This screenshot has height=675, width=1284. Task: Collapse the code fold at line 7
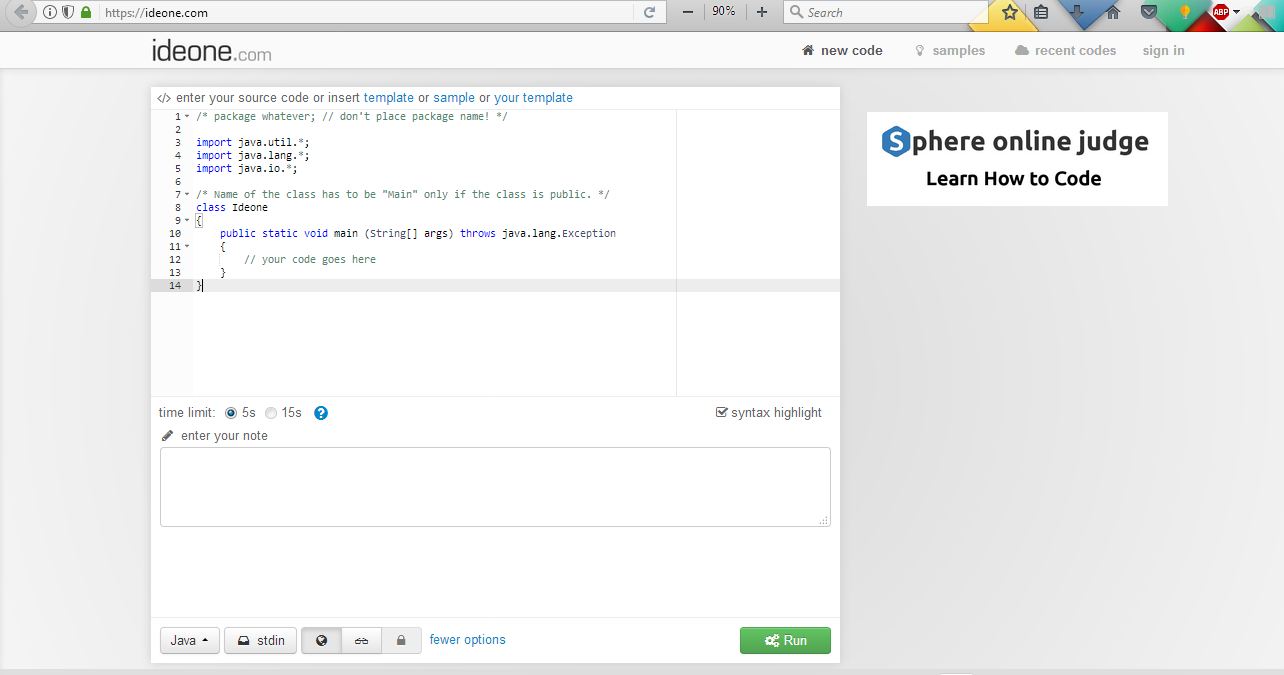(187, 195)
